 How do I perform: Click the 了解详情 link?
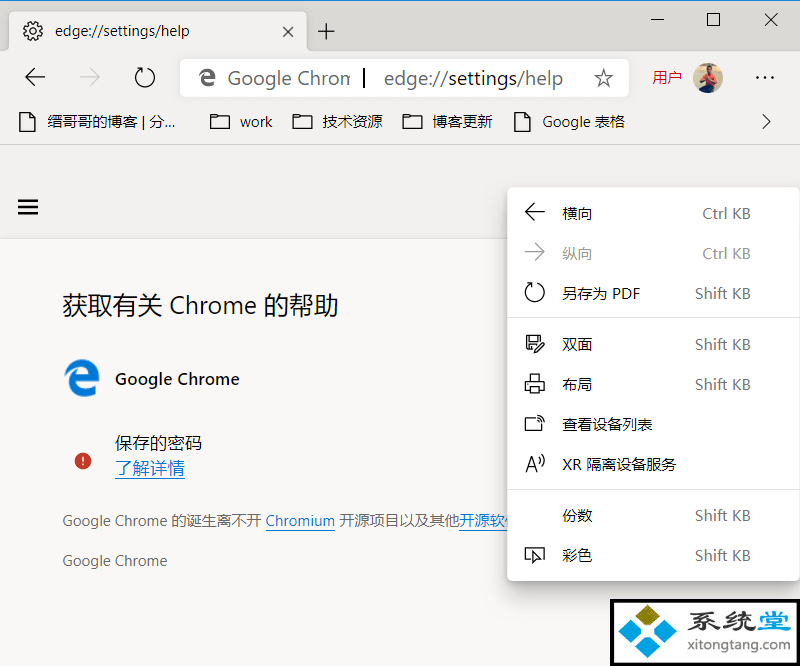pos(150,468)
